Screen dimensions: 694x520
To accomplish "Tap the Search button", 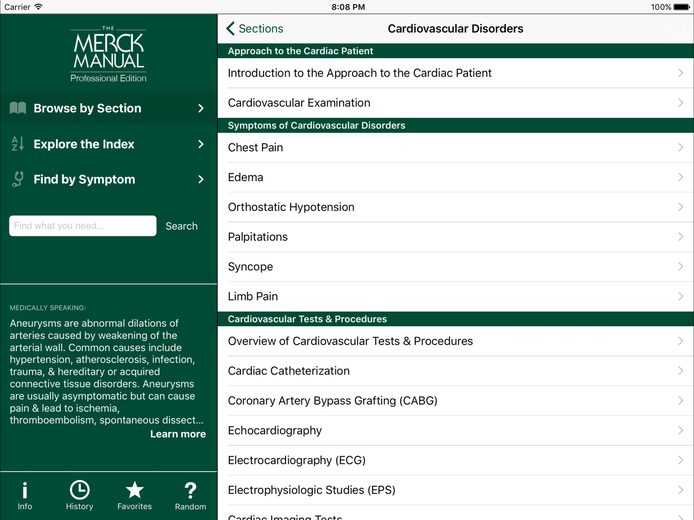I will click(x=181, y=226).
